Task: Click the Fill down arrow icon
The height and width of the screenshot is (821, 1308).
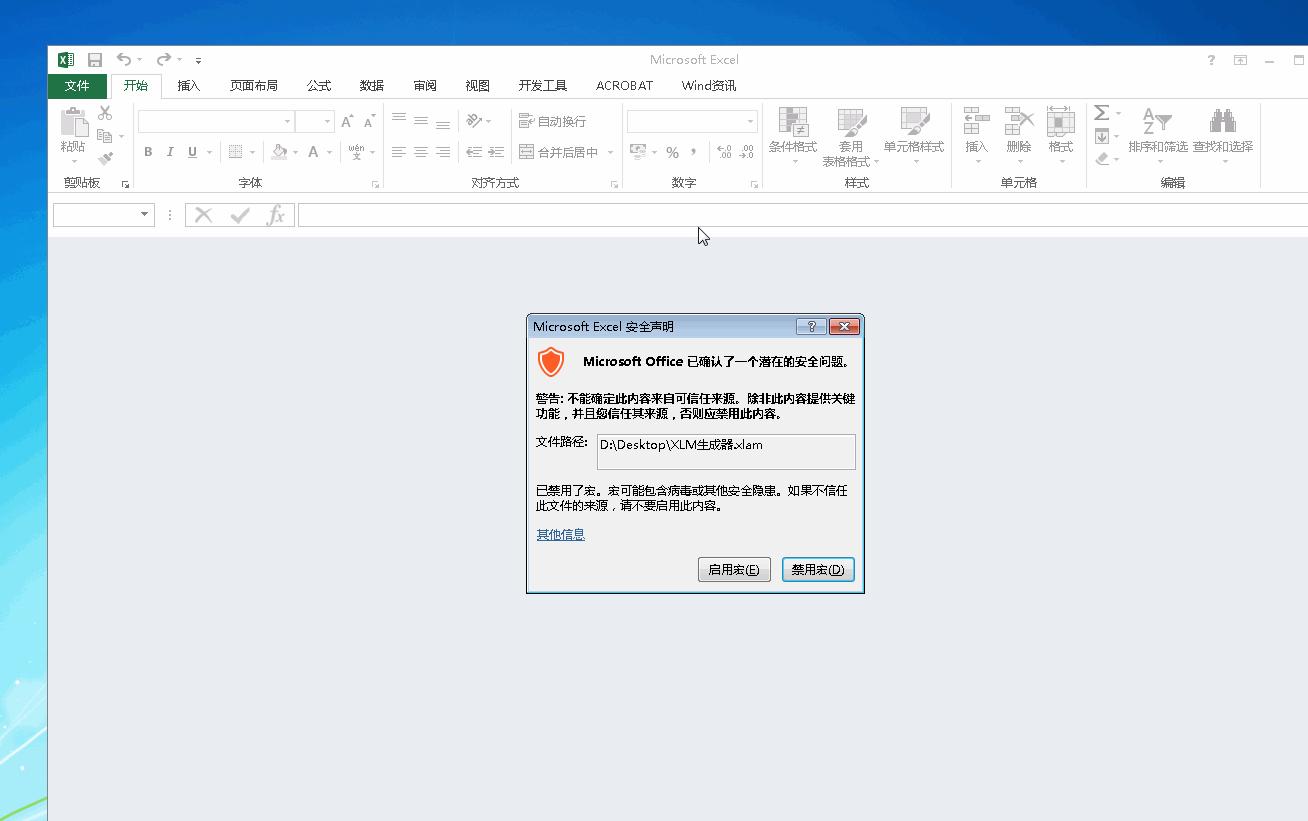Action: pyautogui.click(x=1102, y=136)
